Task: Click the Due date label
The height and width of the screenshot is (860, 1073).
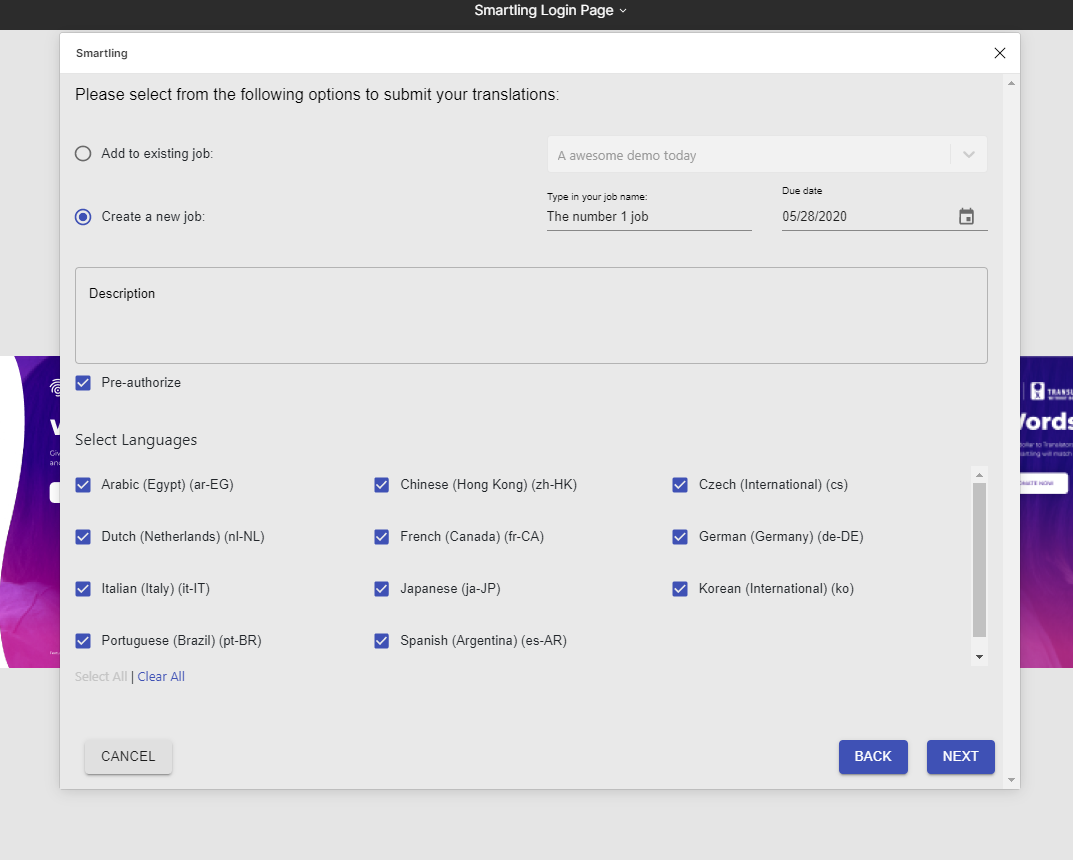Action: pos(802,191)
